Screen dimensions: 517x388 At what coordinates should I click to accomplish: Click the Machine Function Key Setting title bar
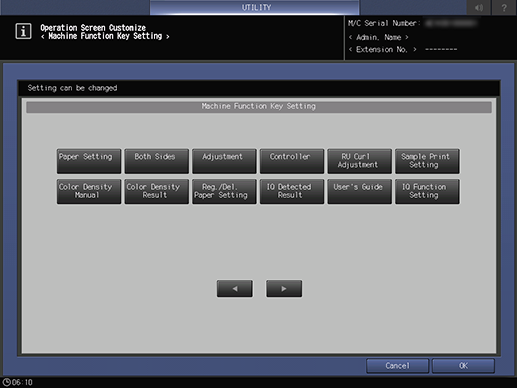pos(259,107)
